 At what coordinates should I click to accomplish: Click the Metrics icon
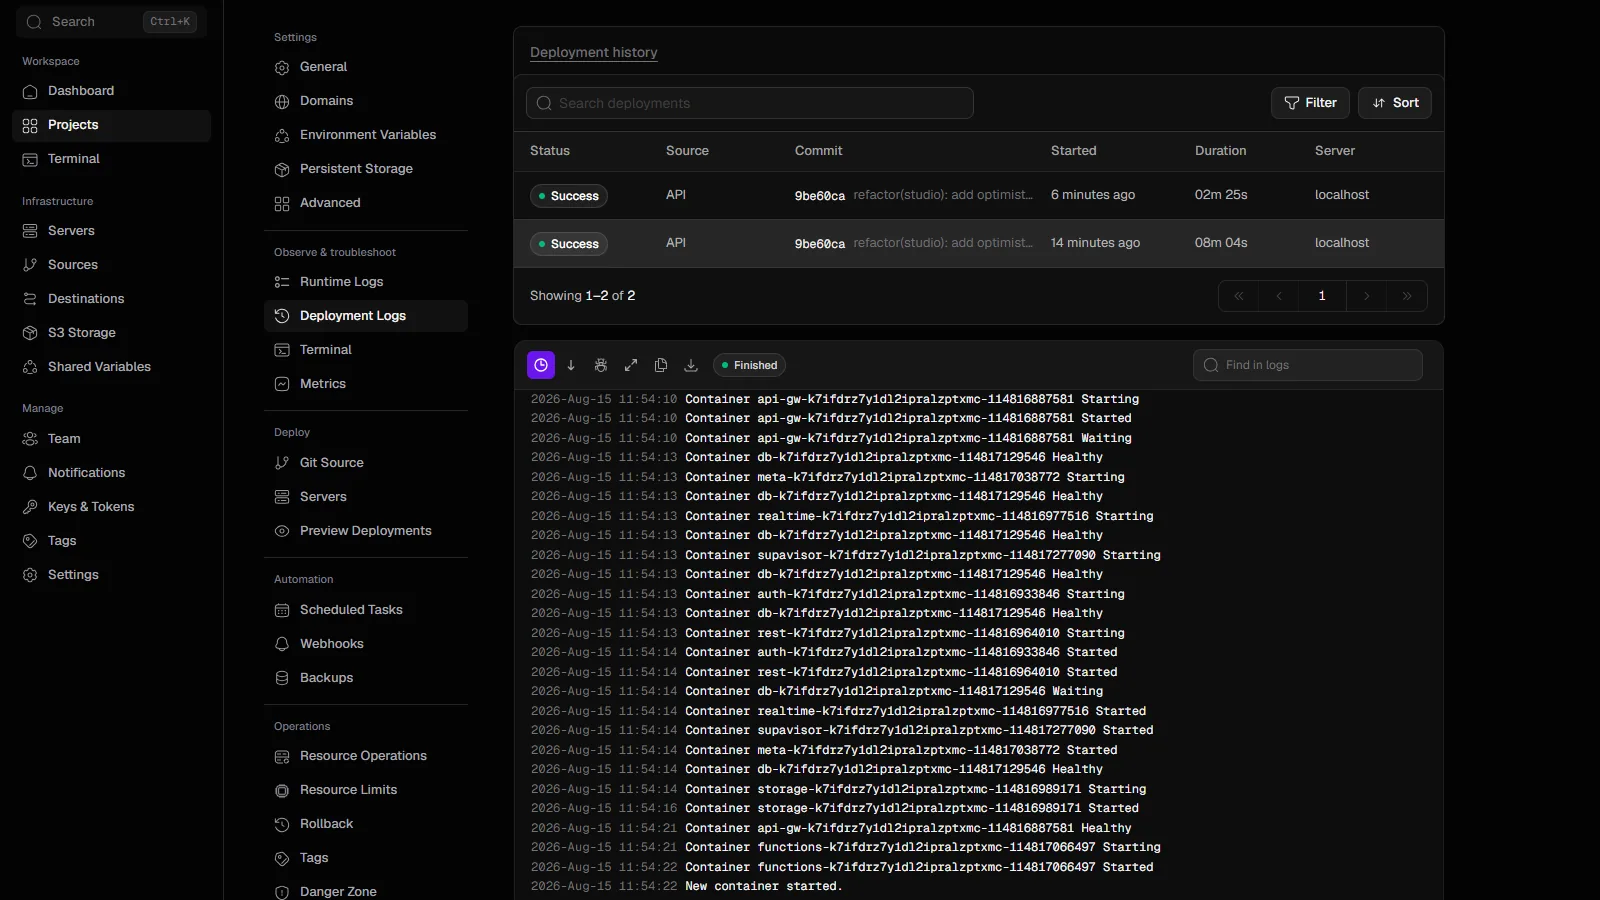coord(282,384)
